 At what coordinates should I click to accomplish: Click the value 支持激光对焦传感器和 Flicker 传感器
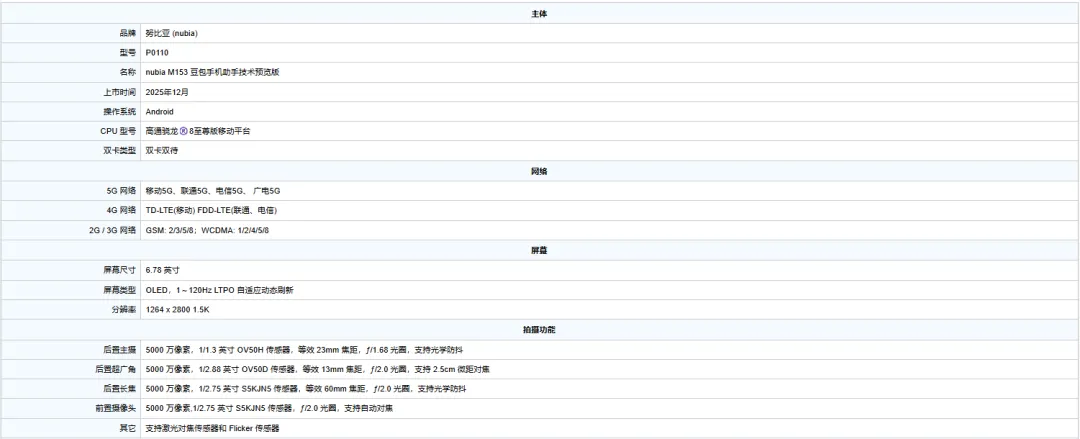tap(212, 429)
